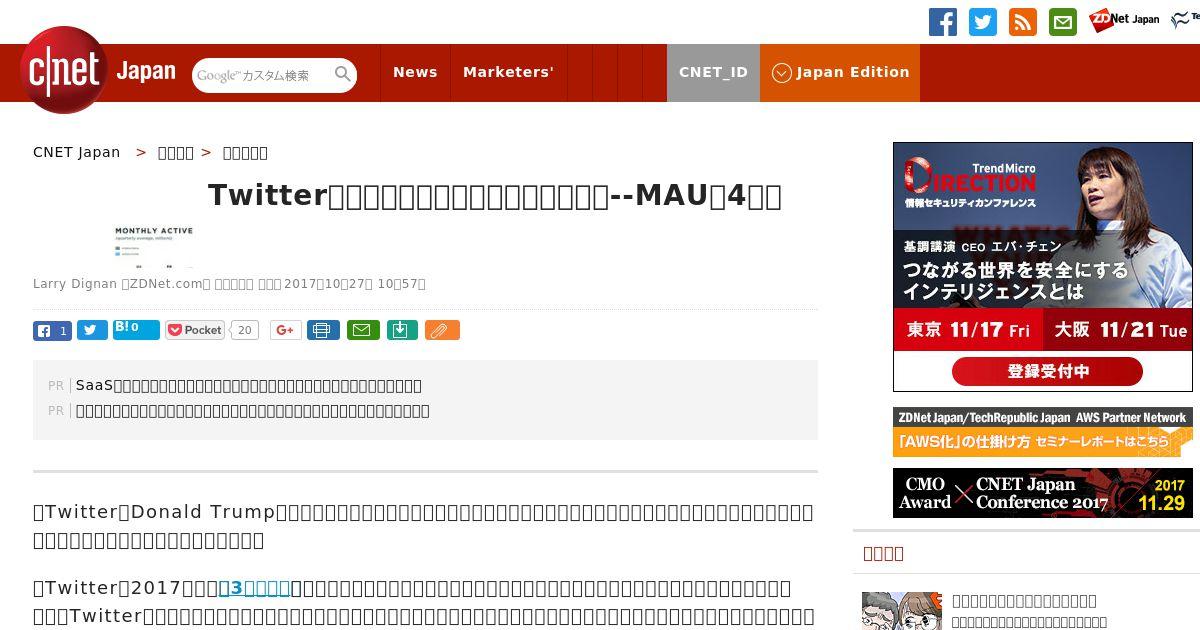Expand the Japan Edition dropdown
Viewport: 1200px width, 630px height.
click(840, 72)
